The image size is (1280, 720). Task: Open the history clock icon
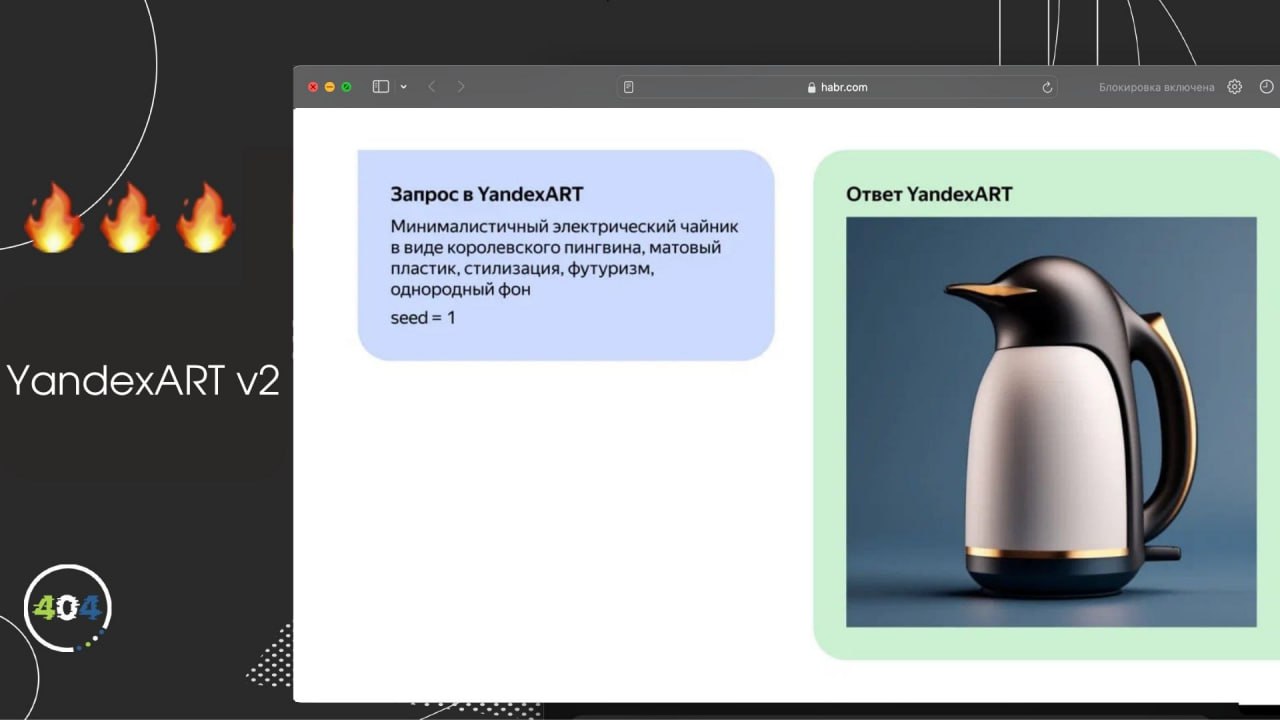click(x=1266, y=87)
